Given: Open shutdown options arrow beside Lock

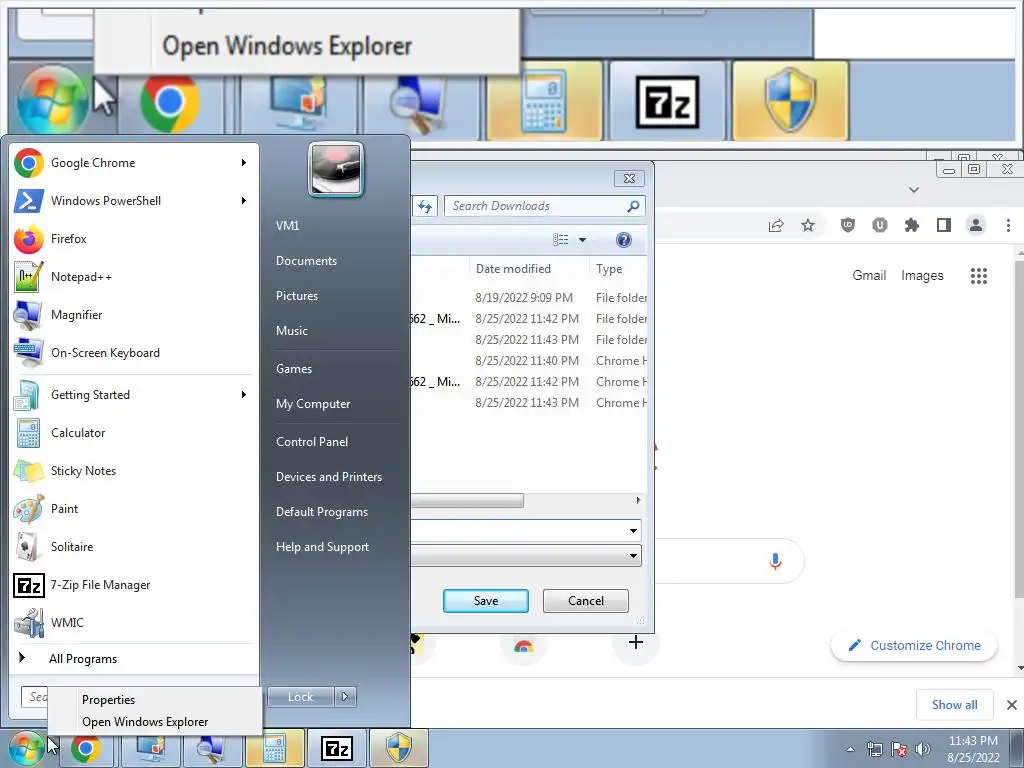Looking at the screenshot, I should 345,697.
